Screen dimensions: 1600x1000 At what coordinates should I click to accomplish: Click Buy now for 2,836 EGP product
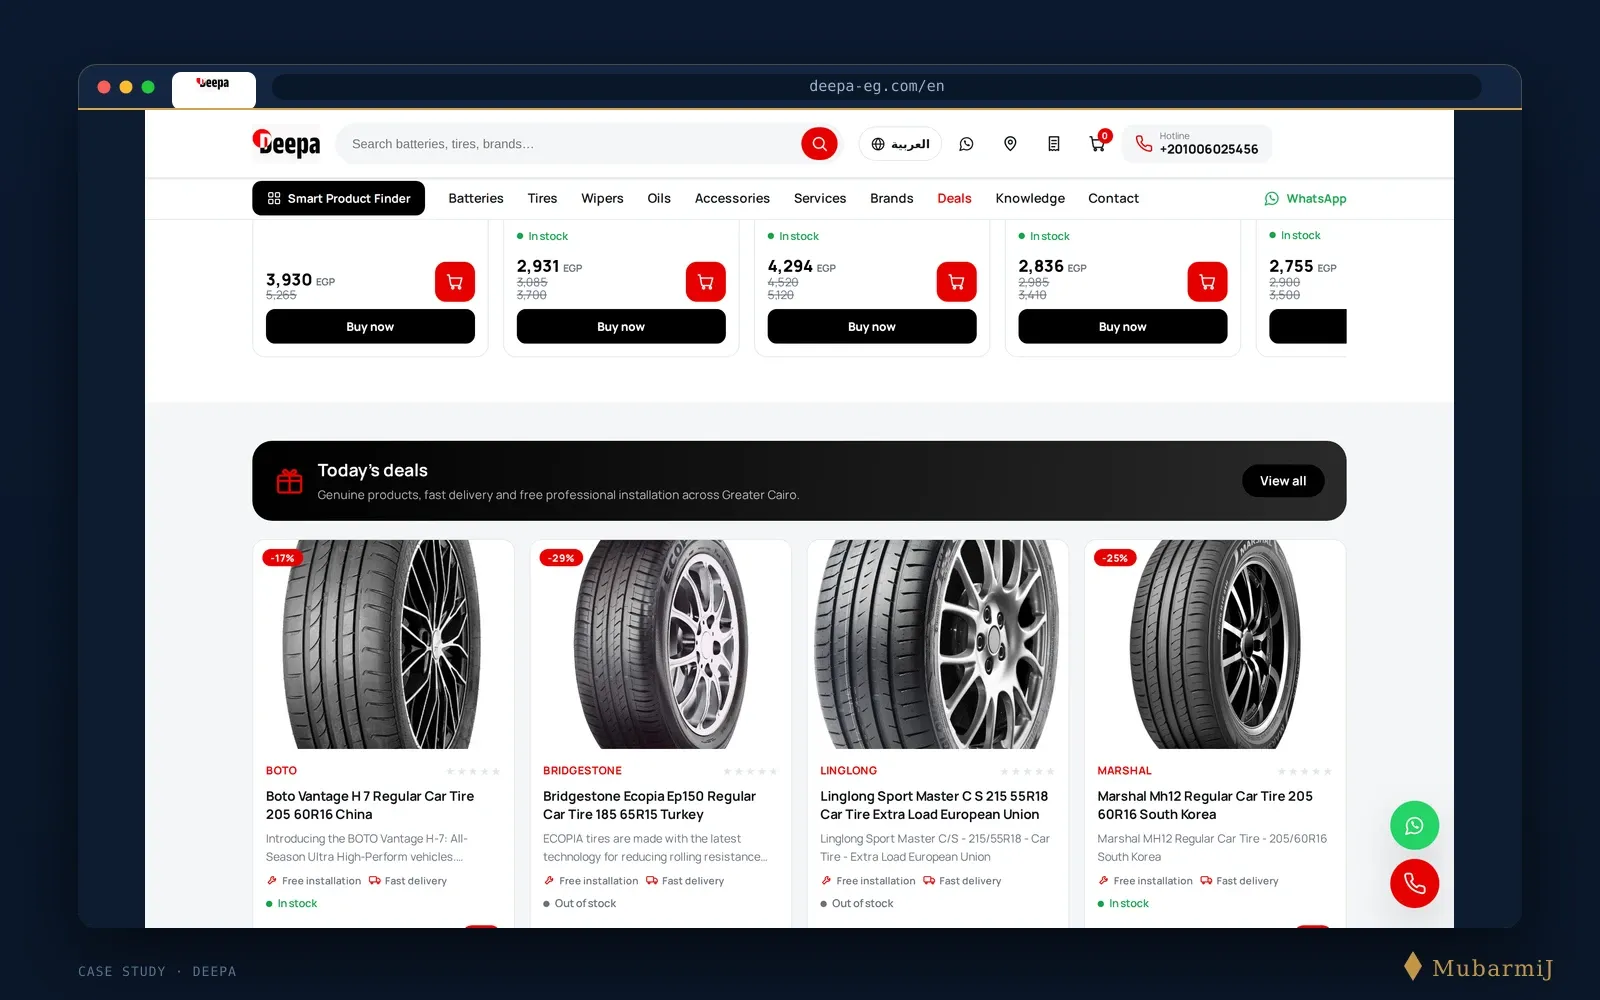(1123, 326)
